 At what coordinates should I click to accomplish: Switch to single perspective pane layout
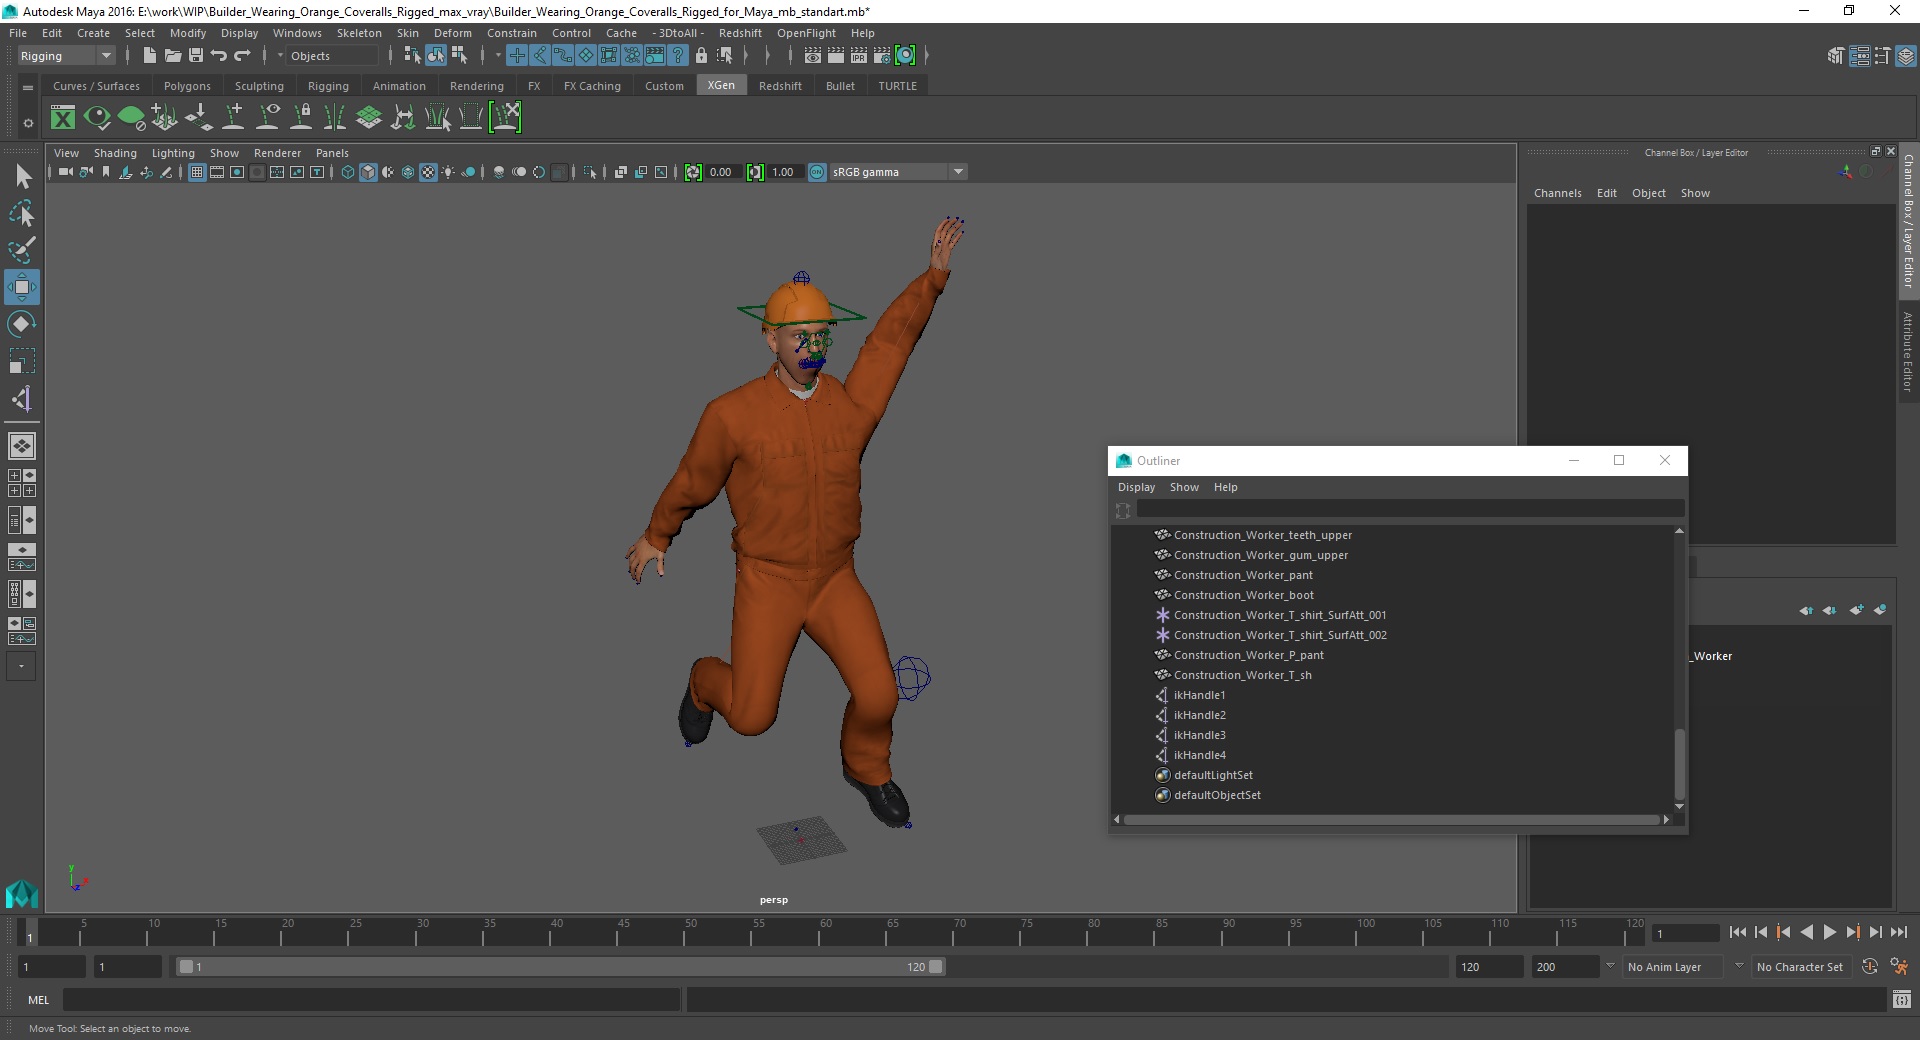tap(22, 446)
